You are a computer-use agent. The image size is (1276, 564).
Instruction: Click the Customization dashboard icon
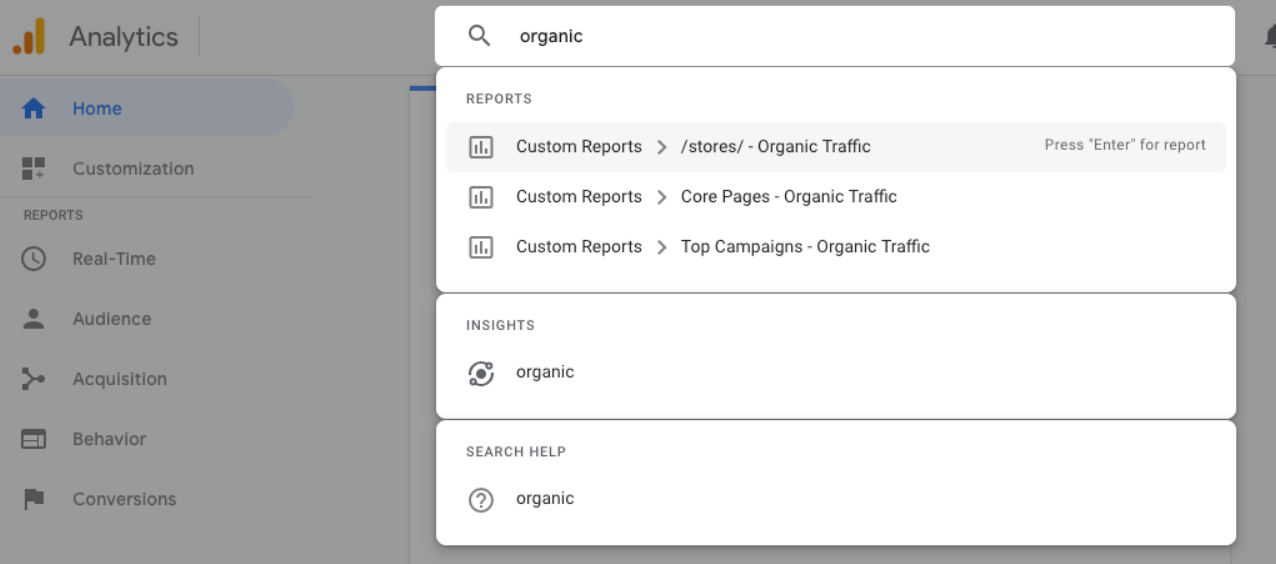(34, 168)
